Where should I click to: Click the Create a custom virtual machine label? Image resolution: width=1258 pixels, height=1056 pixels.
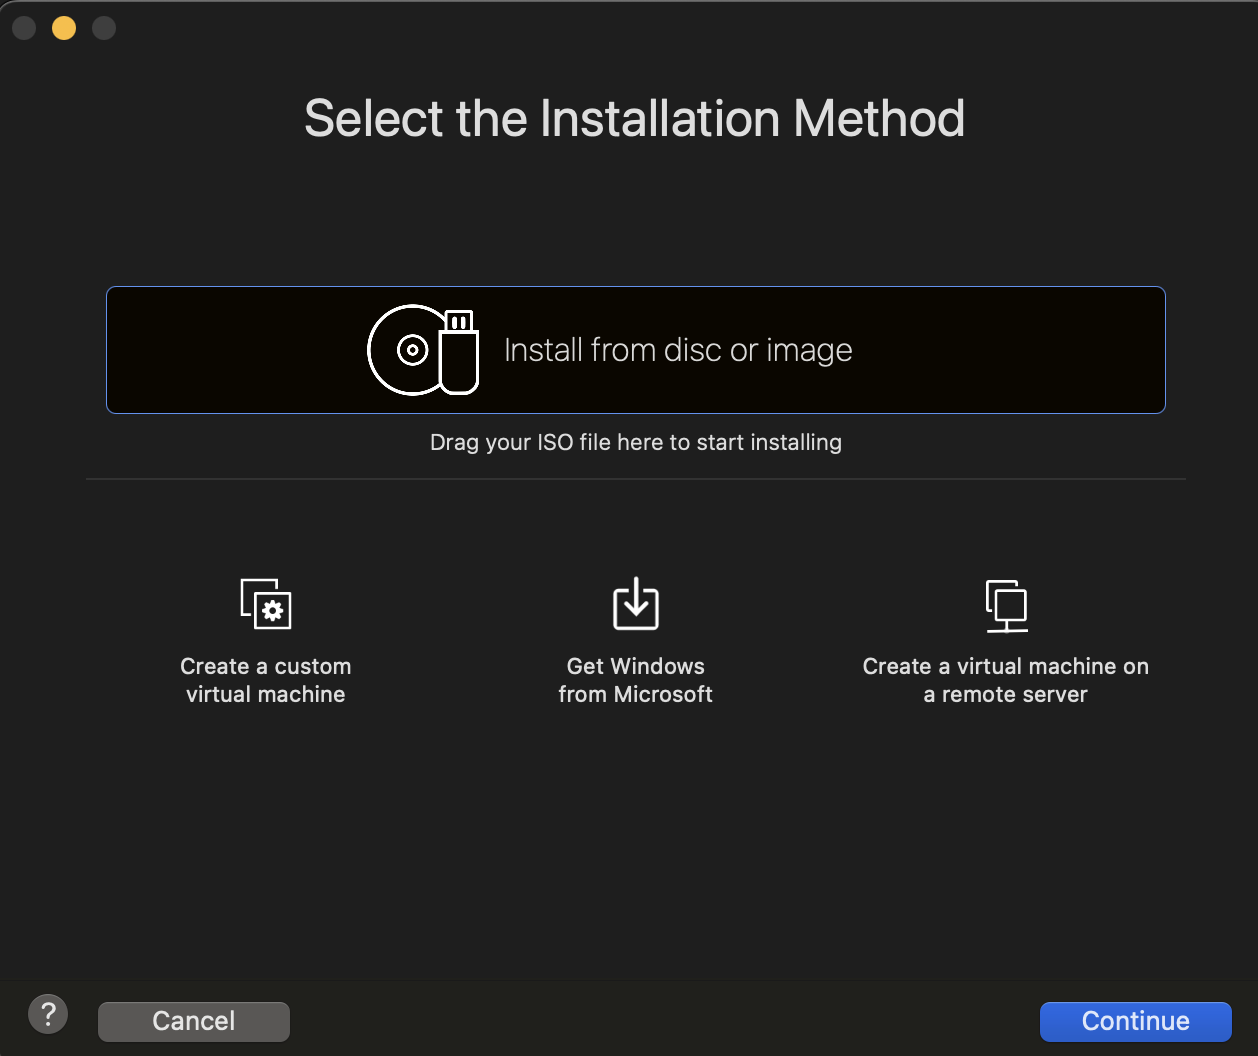click(265, 680)
